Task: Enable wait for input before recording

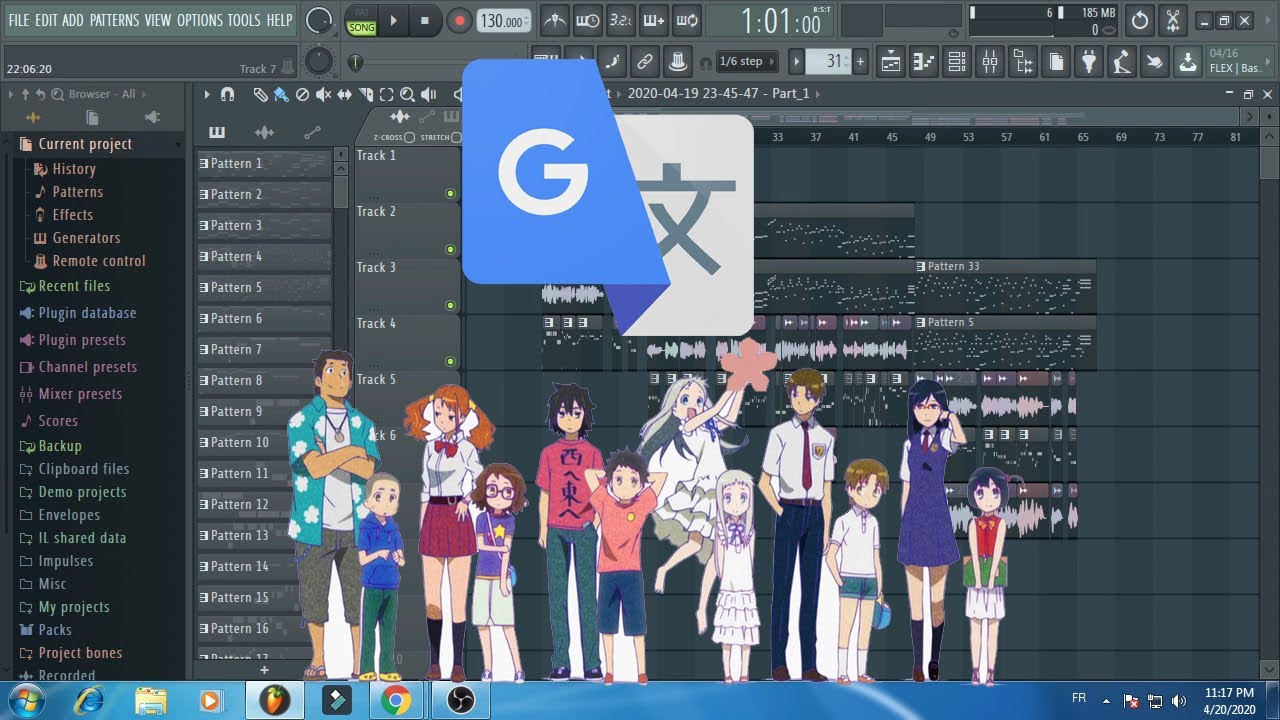Action: (x=588, y=20)
